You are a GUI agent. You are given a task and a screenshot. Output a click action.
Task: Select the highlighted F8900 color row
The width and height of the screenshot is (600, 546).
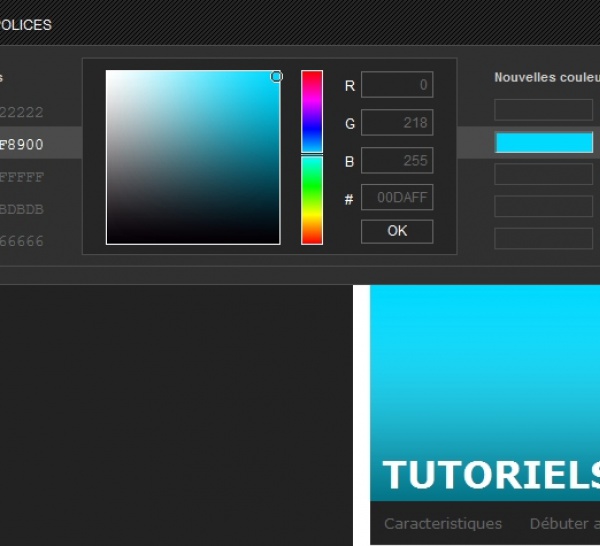pyautogui.click(x=22, y=145)
